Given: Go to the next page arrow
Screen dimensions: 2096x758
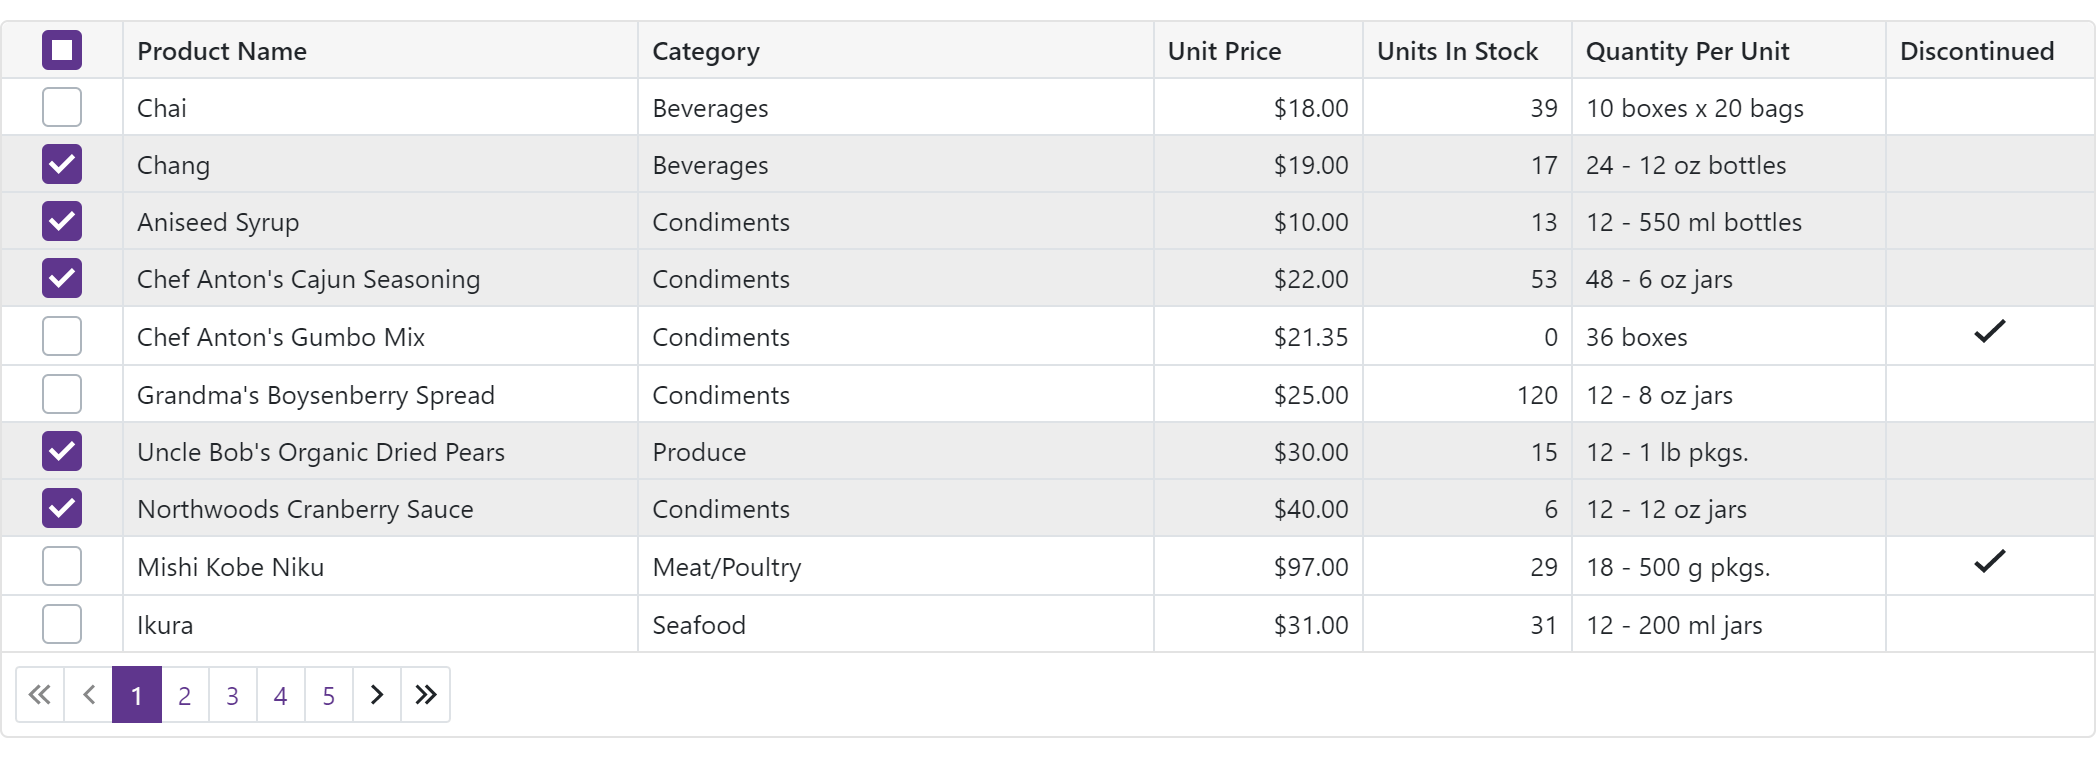Looking at the screenshot, I should point(377,695).
